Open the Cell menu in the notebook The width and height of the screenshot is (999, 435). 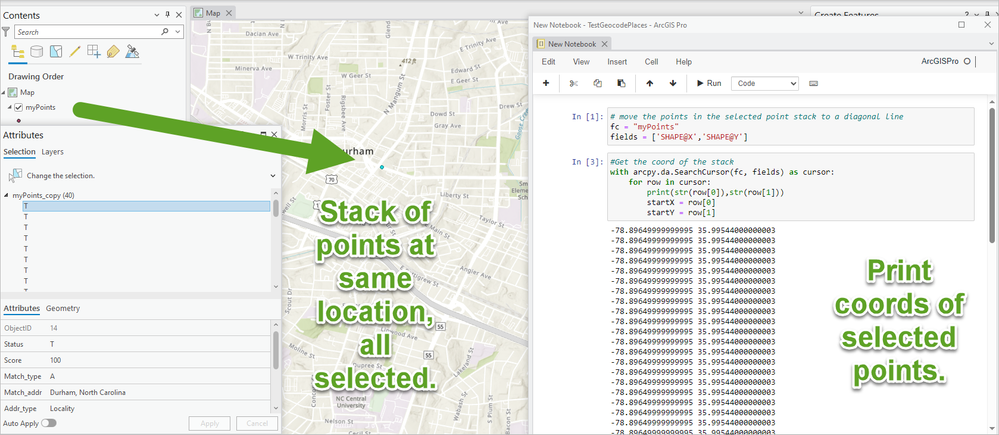point(651,62)
